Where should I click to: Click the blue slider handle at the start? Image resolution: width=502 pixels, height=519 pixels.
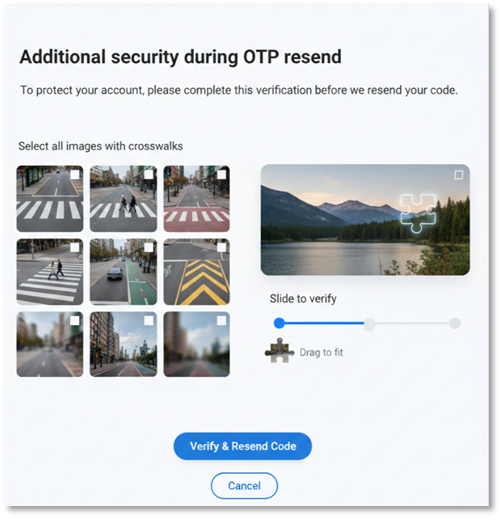click(279, 323)
